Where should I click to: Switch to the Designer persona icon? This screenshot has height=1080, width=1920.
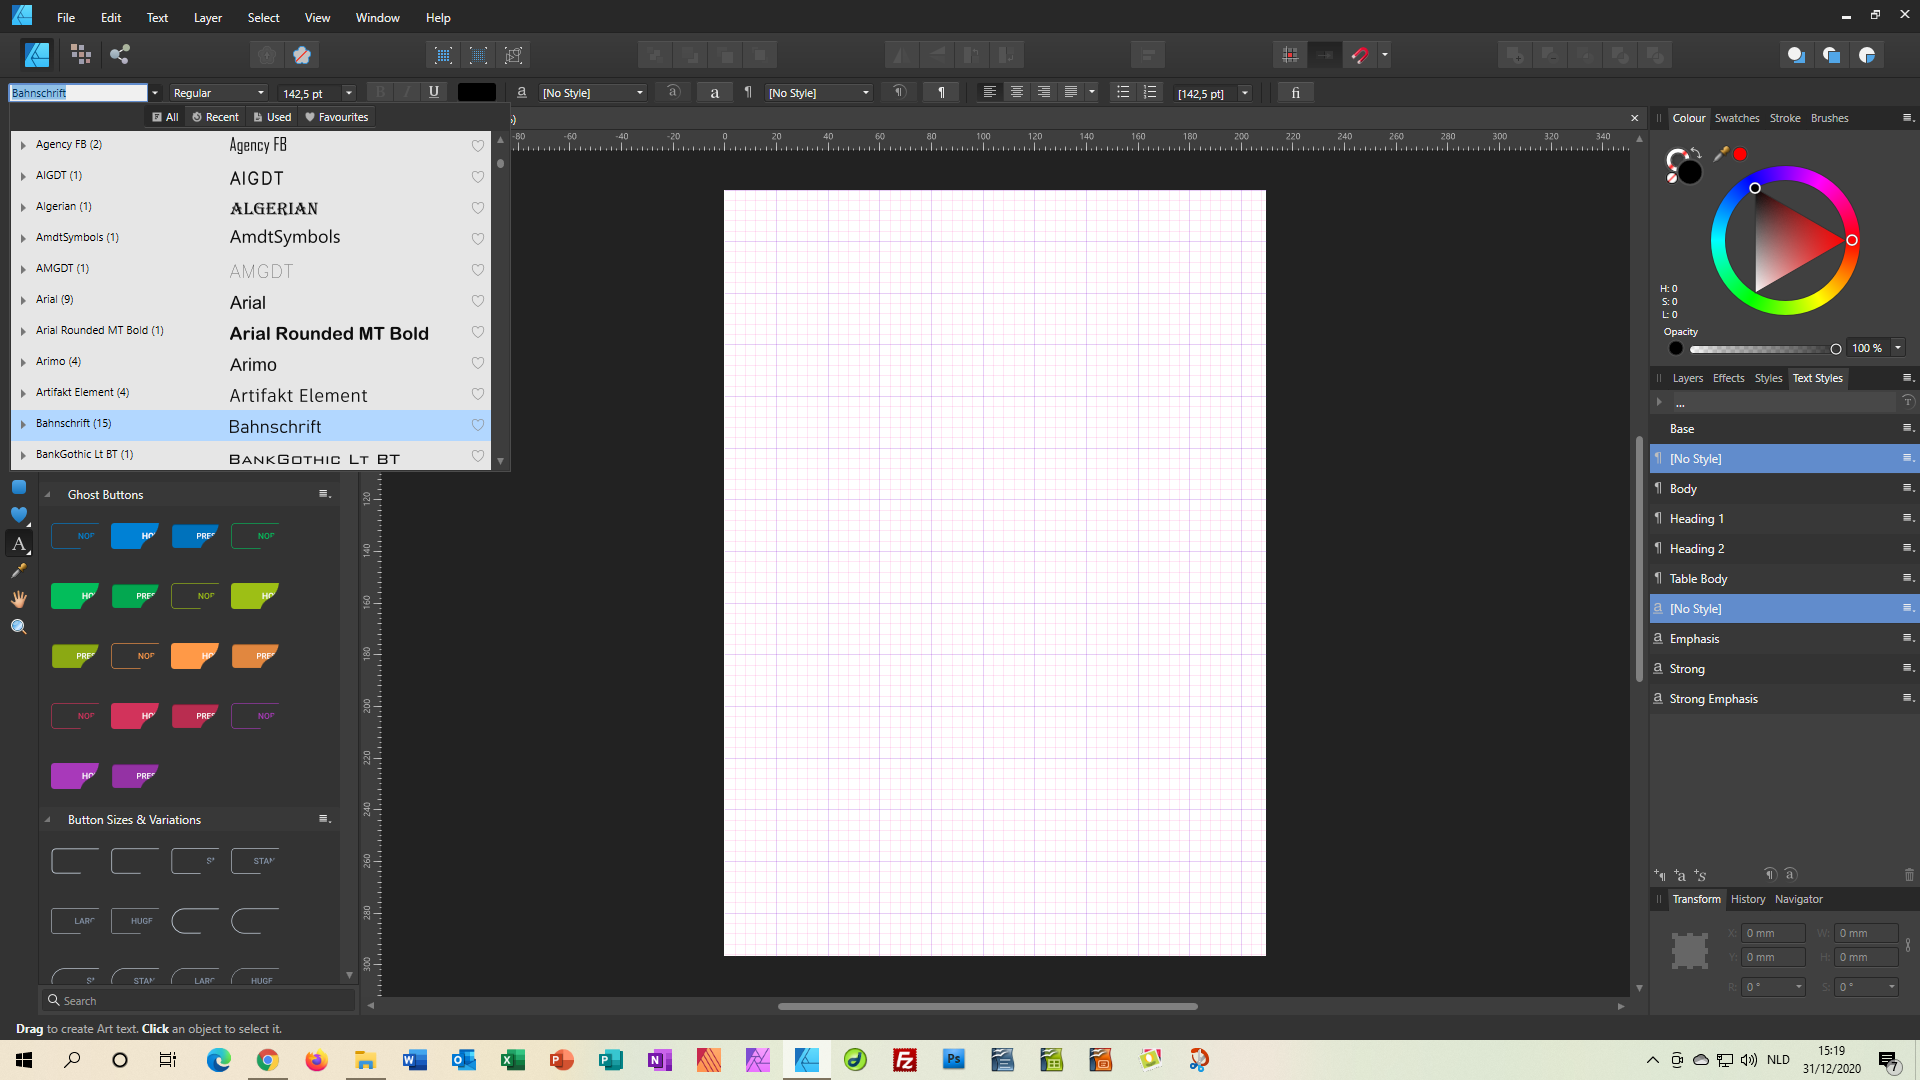point(37,55)
